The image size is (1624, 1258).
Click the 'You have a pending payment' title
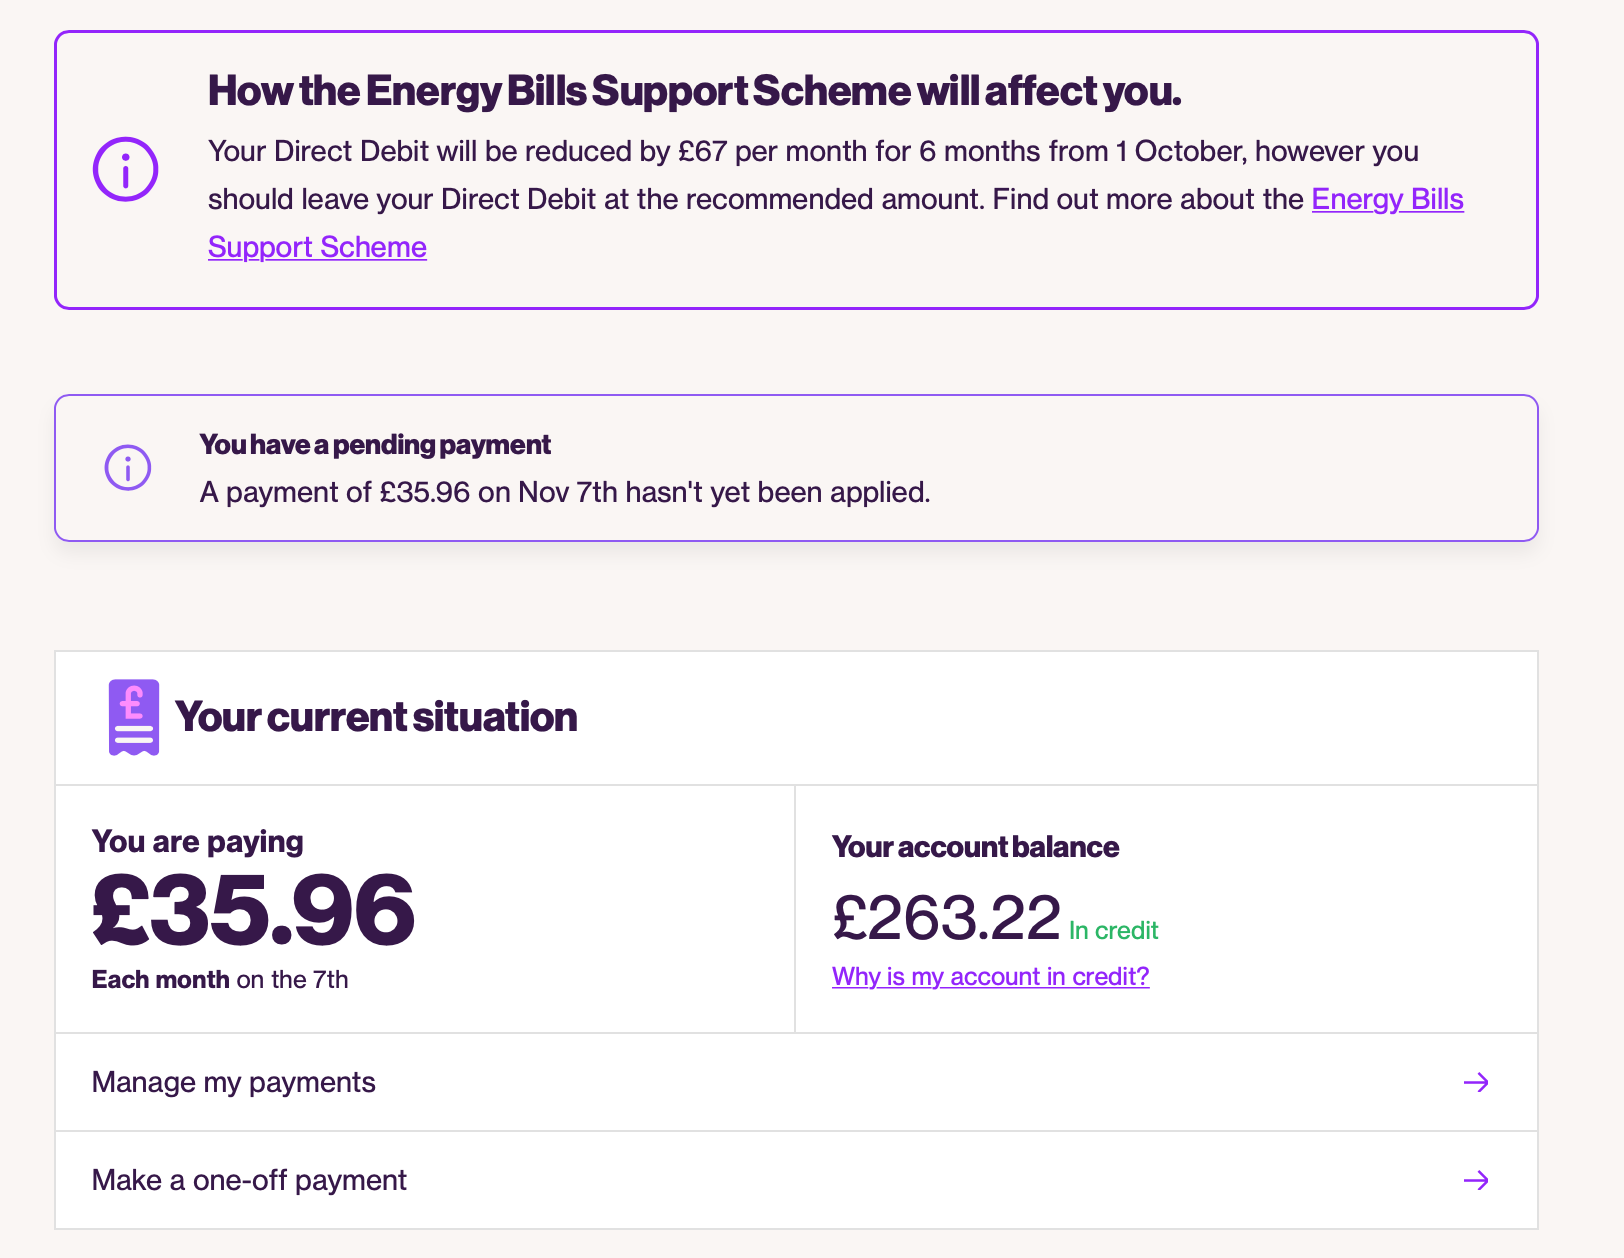pyautogui.click(x=375, y=444)
